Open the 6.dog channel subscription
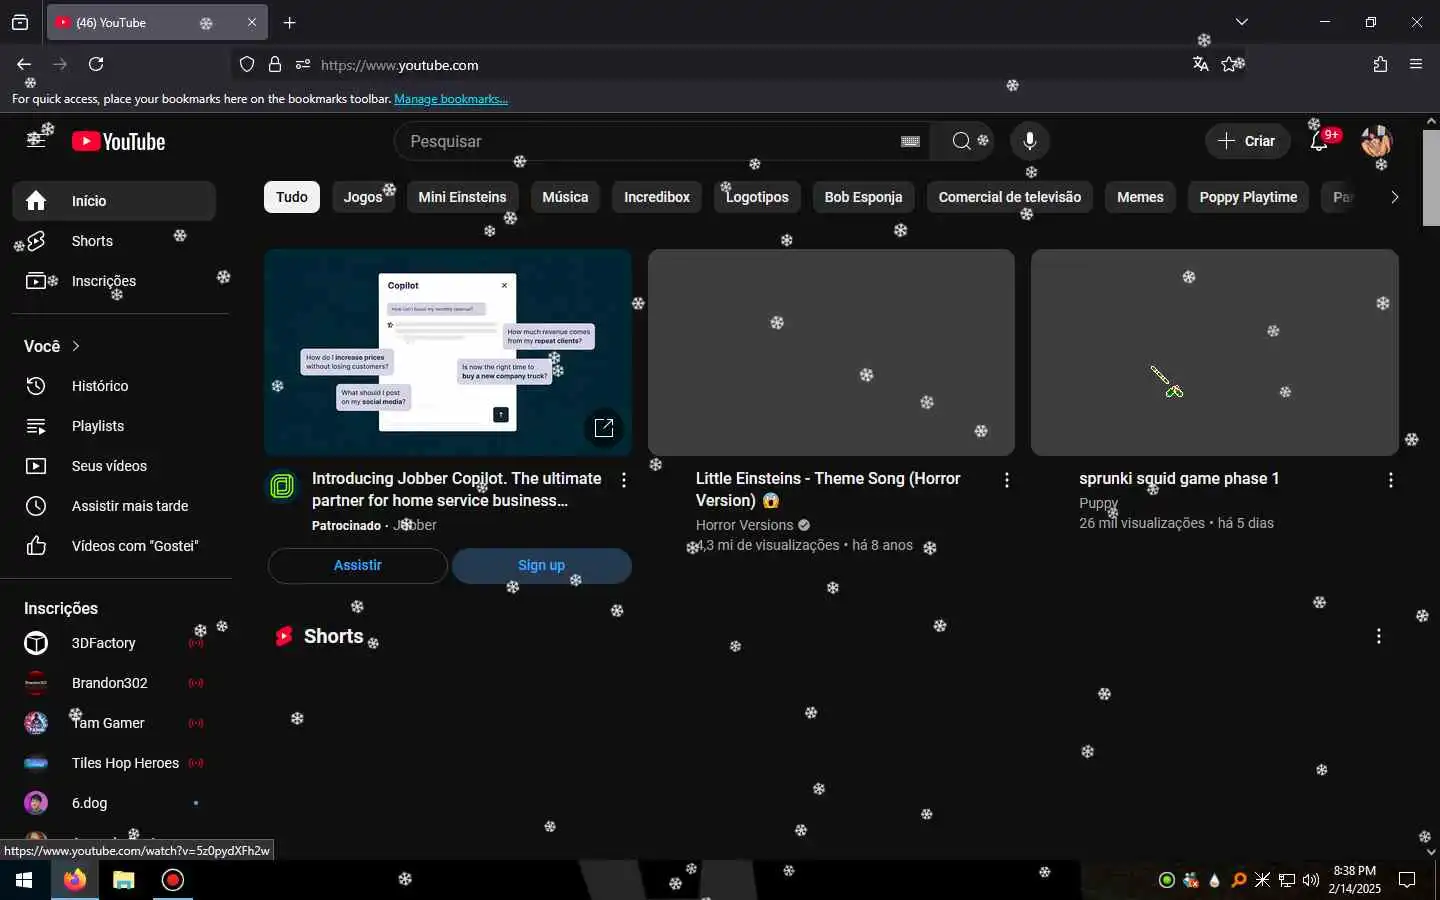Viewport: 1440px width, 900px height. [x=114, y=803]
